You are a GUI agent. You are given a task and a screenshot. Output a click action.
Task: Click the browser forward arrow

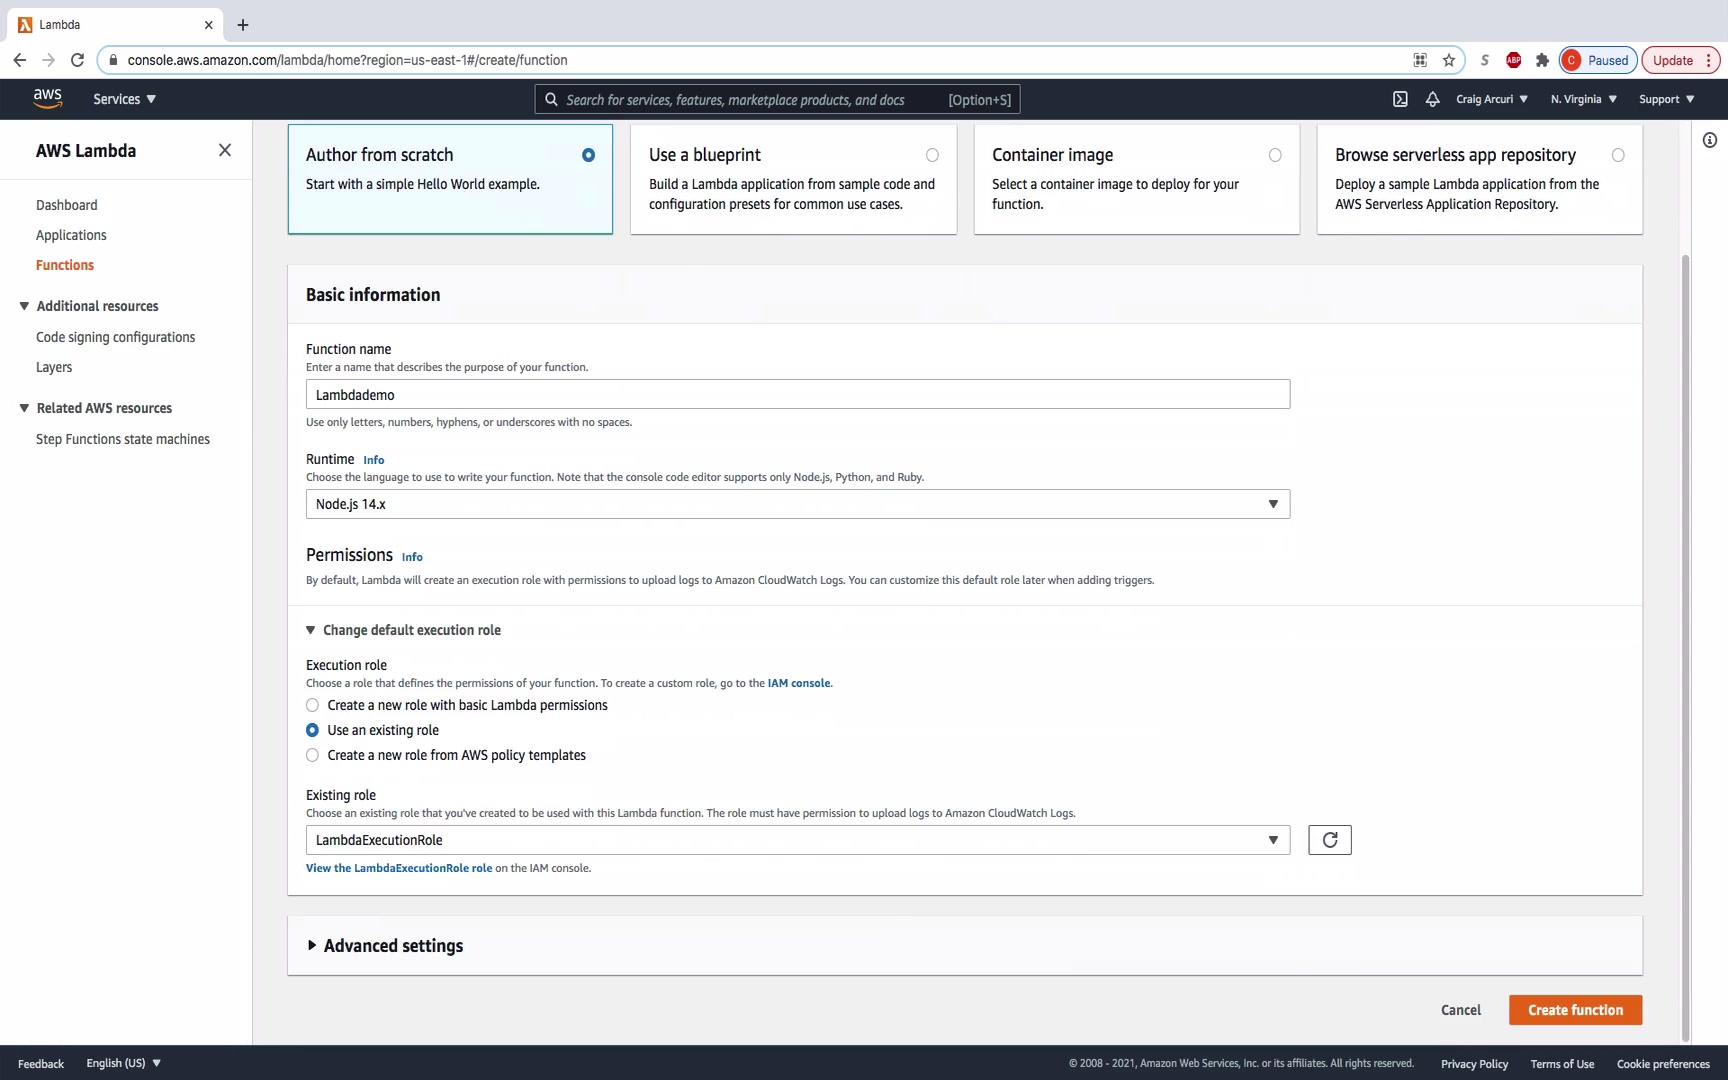click(x=48, y=60)
